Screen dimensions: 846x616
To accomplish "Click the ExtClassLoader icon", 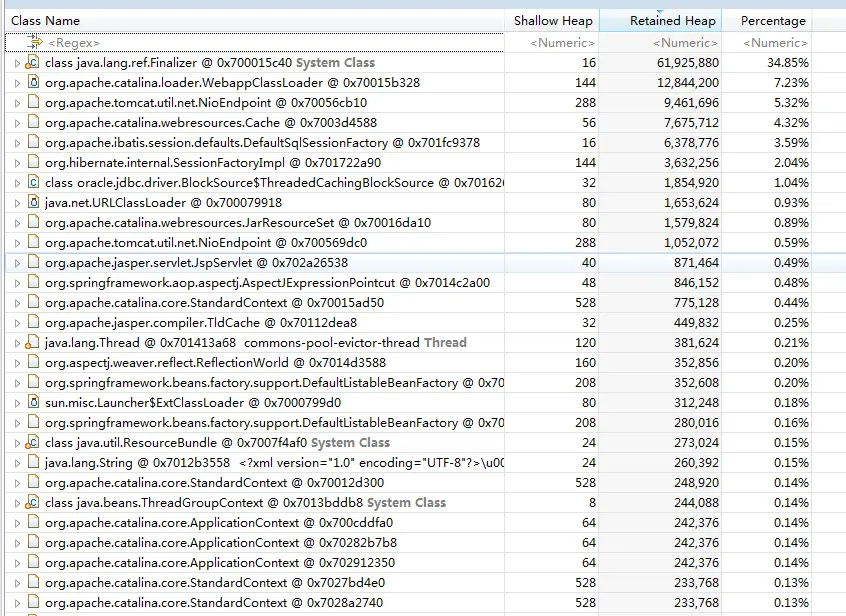I will click(33, 402).
